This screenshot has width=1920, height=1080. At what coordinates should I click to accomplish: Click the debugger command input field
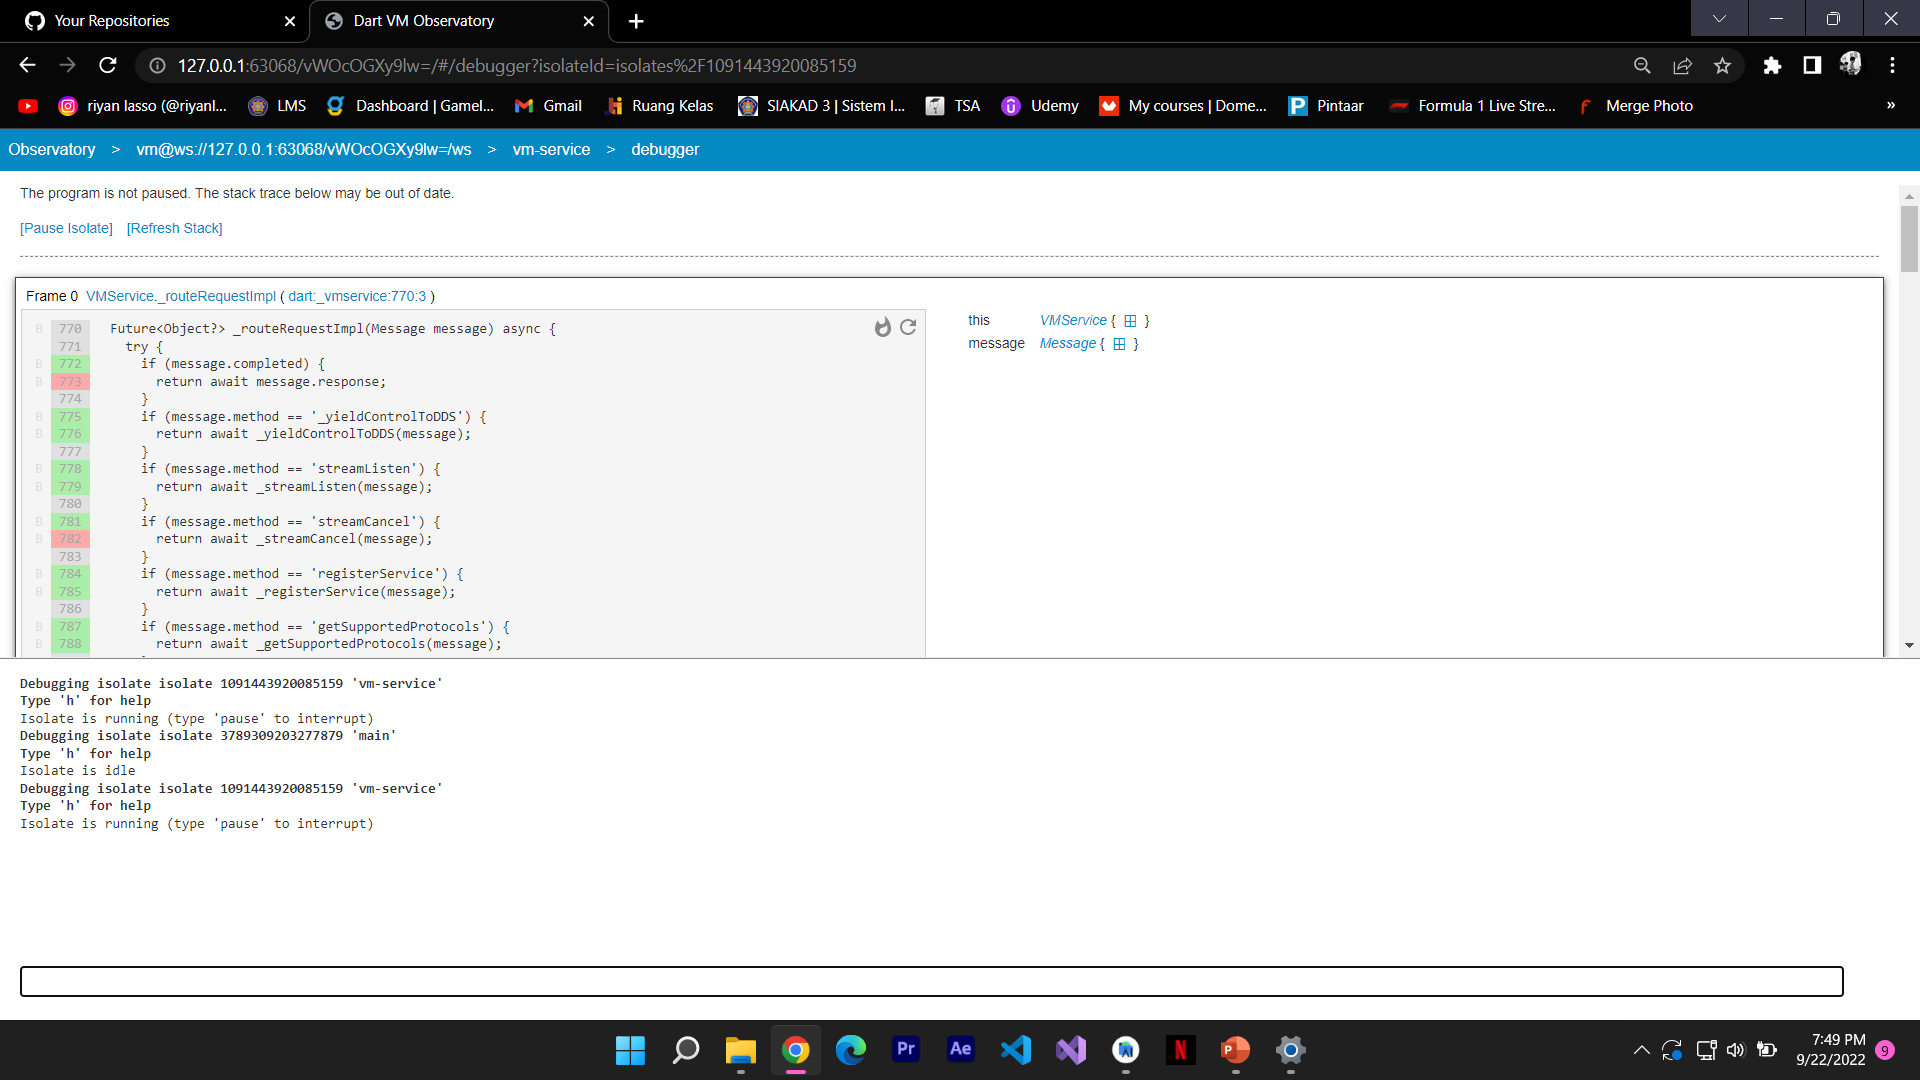click(930, 981)
